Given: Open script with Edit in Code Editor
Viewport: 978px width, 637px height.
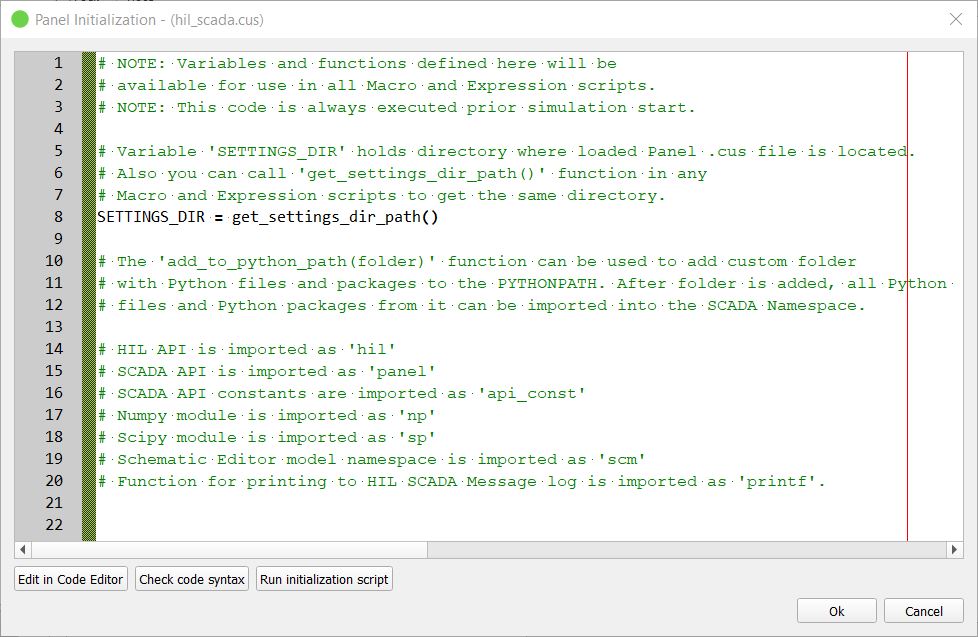Looking at the screenshot, I should point(71,579).
